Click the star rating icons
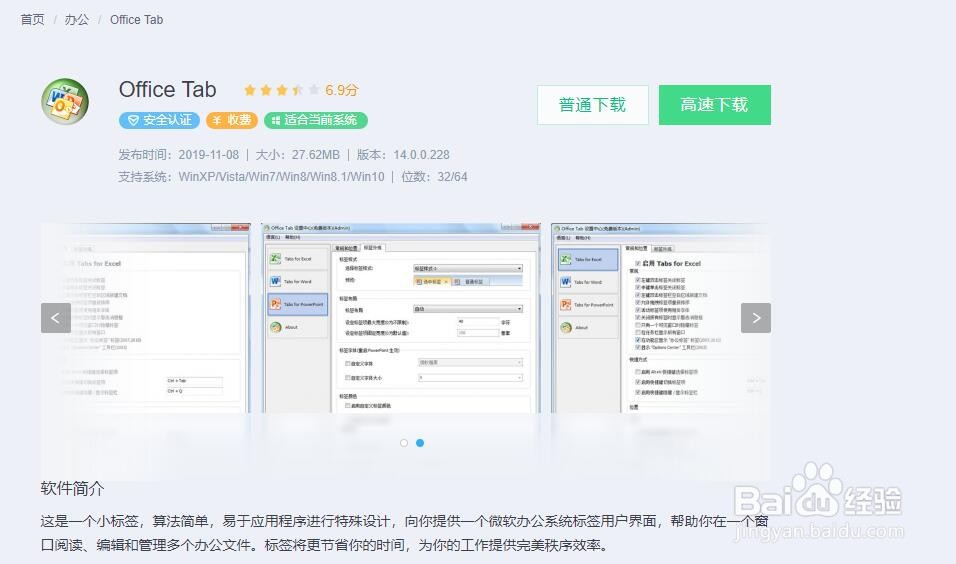The image size is (956, 564). (281, 90)
